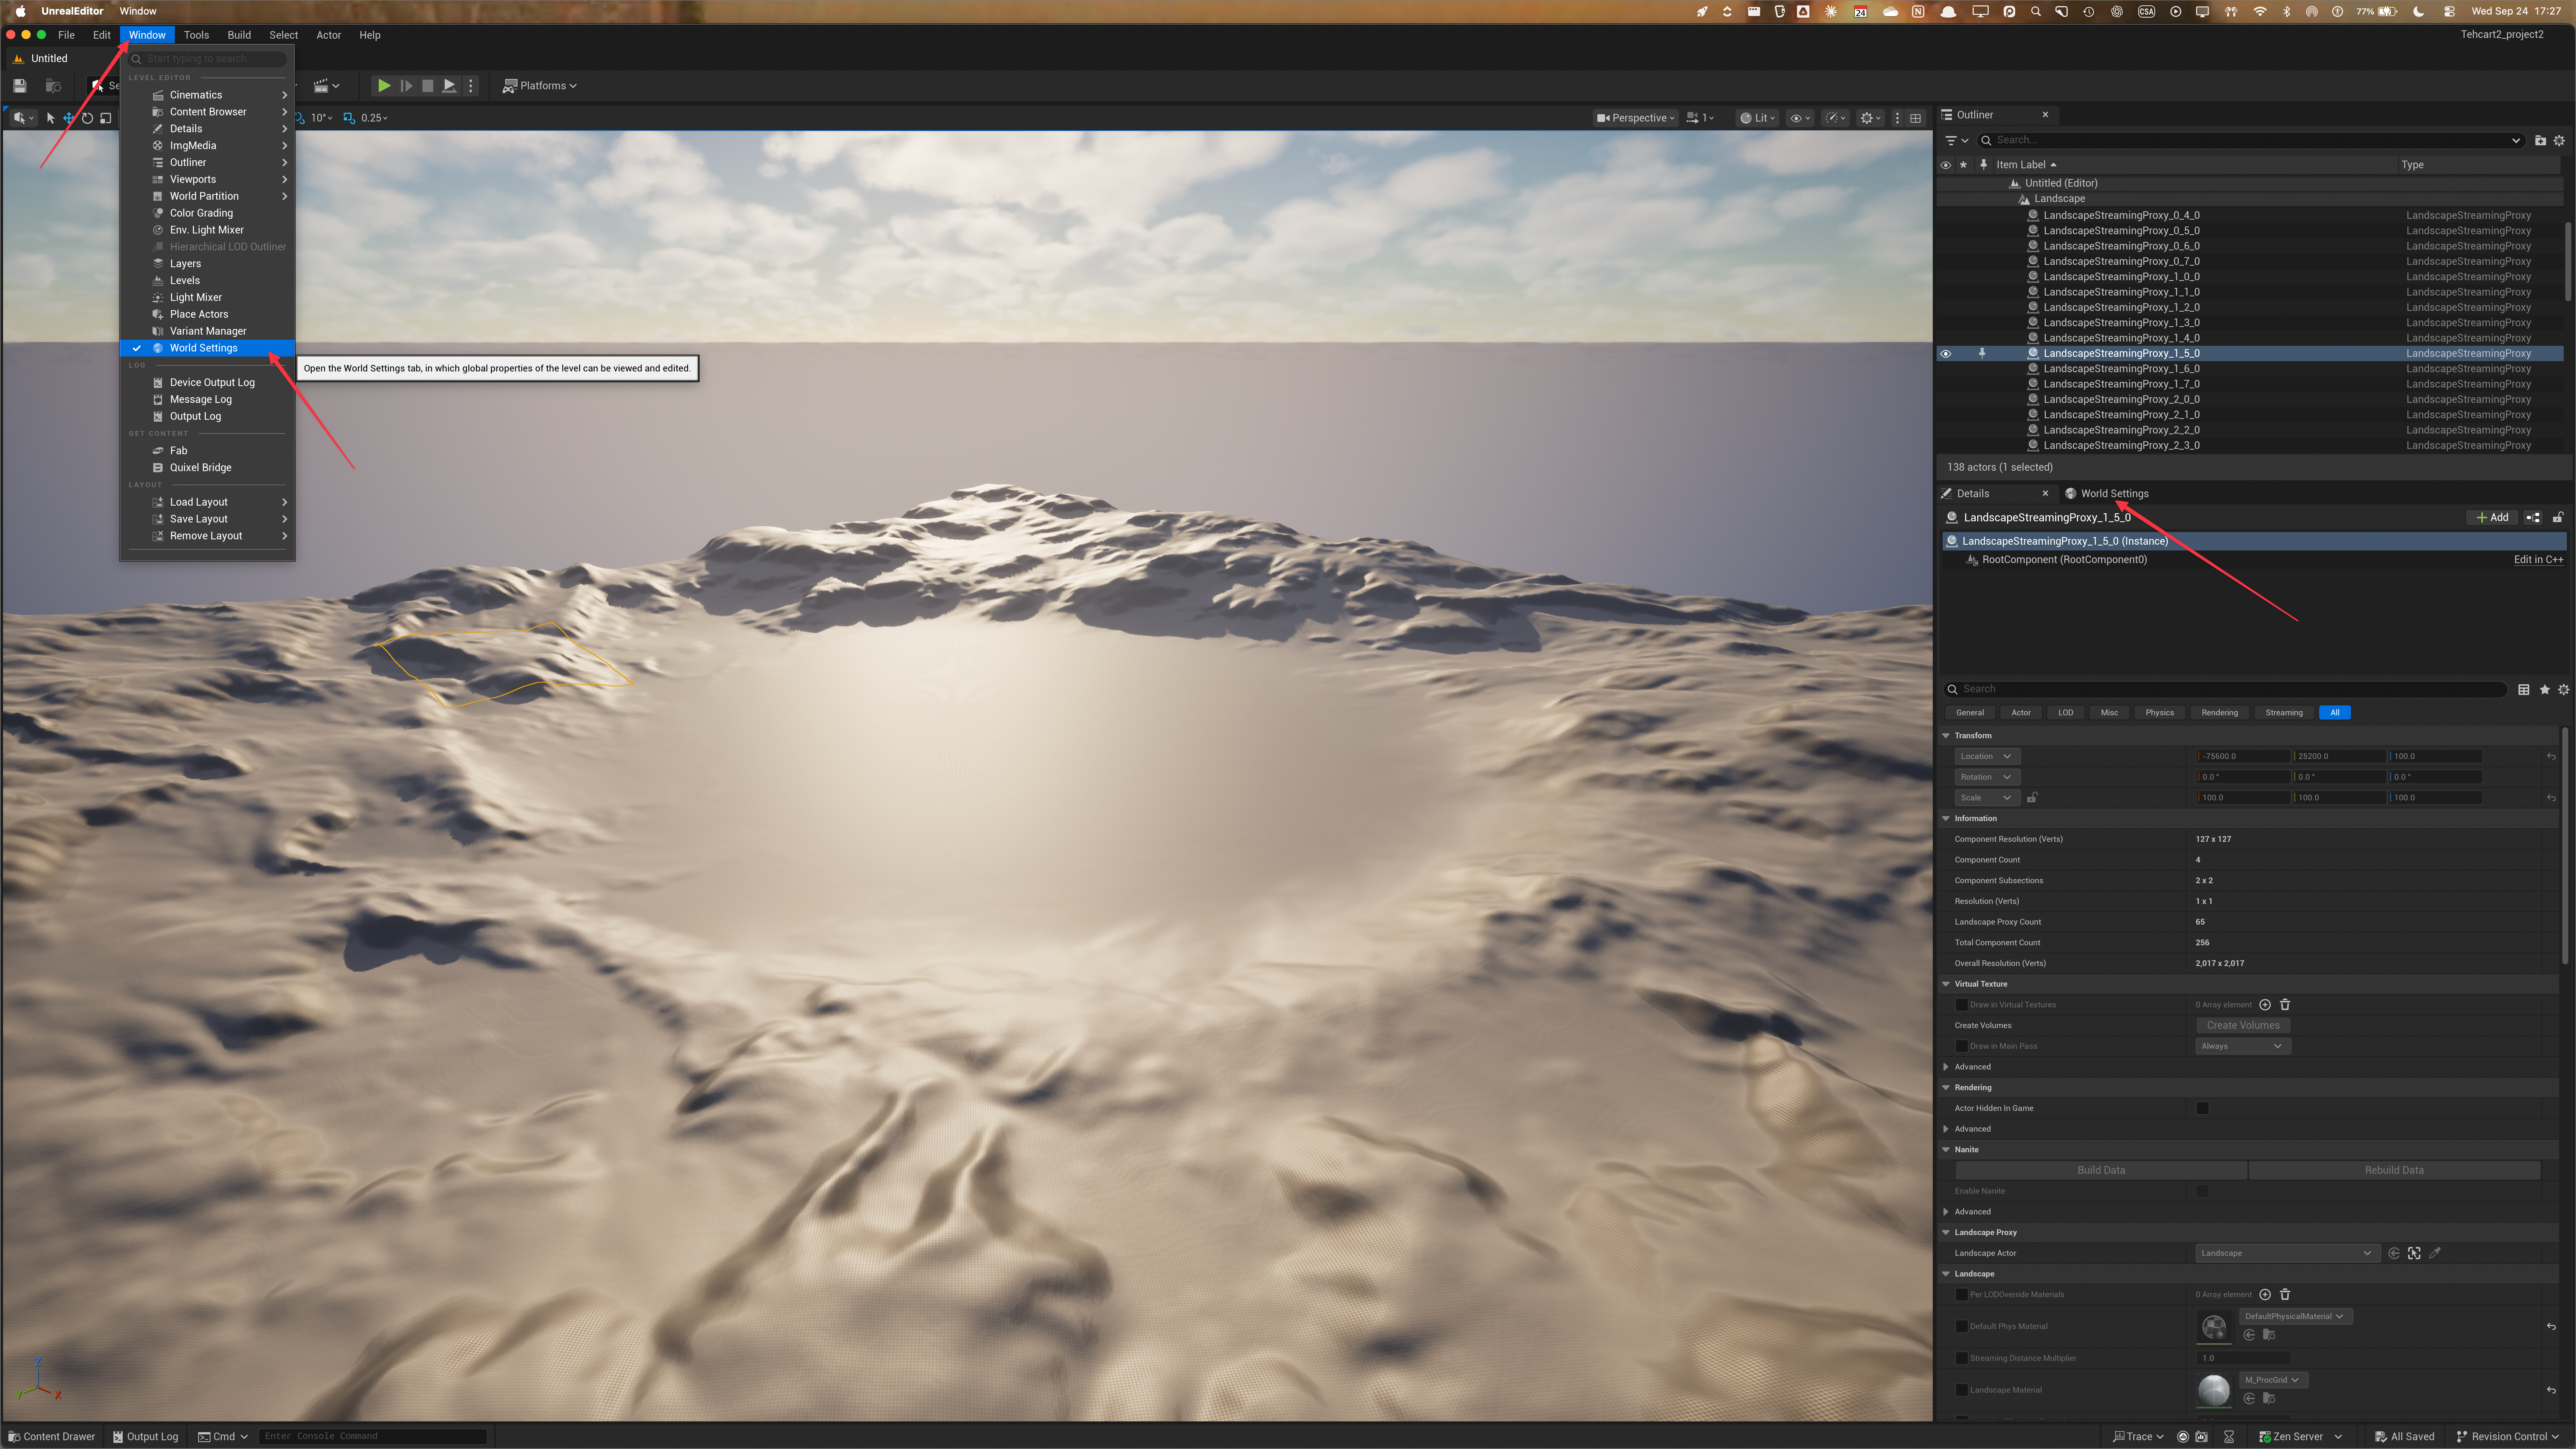The height and width of the screenshot is (1449, 2576).
Task: Toggle Scale lock ratio icon
Action: click(2032, 798)
